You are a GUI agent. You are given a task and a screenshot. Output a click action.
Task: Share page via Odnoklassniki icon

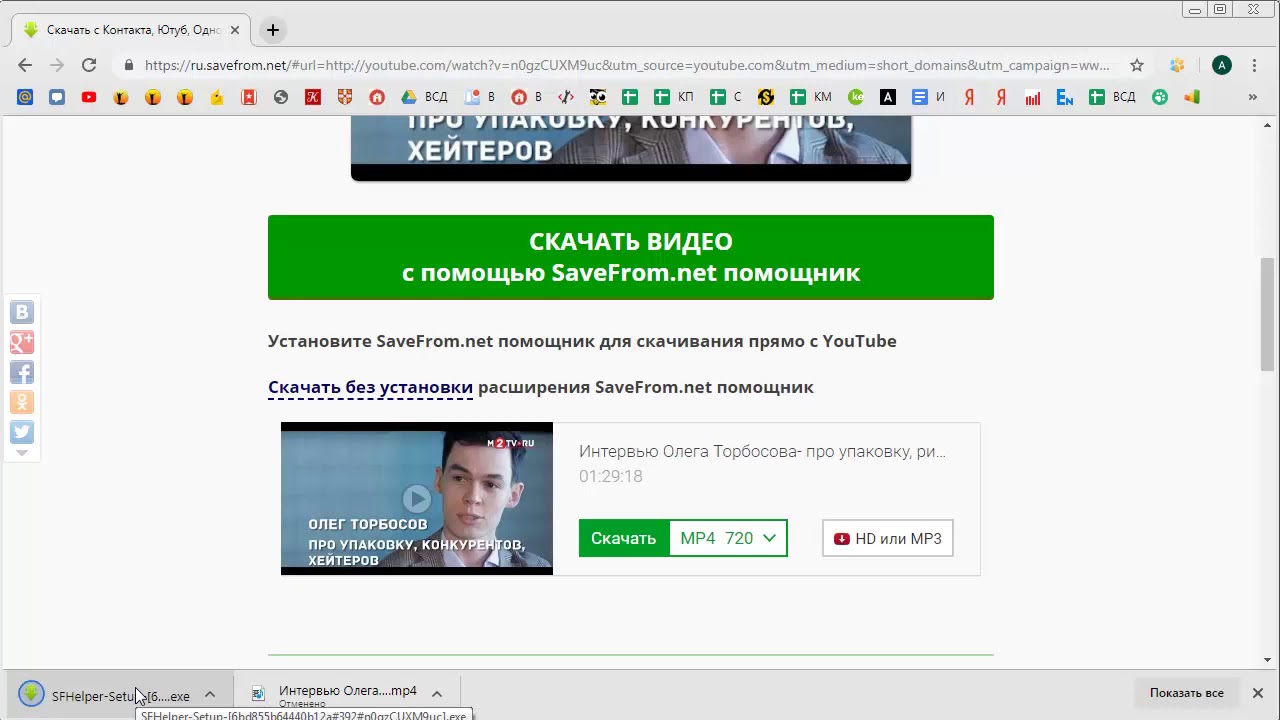pyautogui.click(x=22, y=402)
